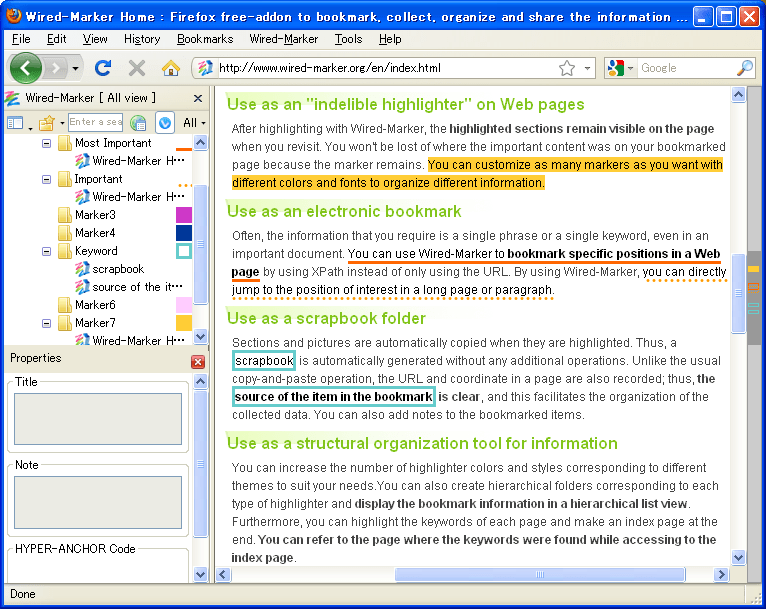Viewport: 766px width, 609px height.
Task: Open the search engine chooser dropdown arrow
Action: [x=630, y=68]
